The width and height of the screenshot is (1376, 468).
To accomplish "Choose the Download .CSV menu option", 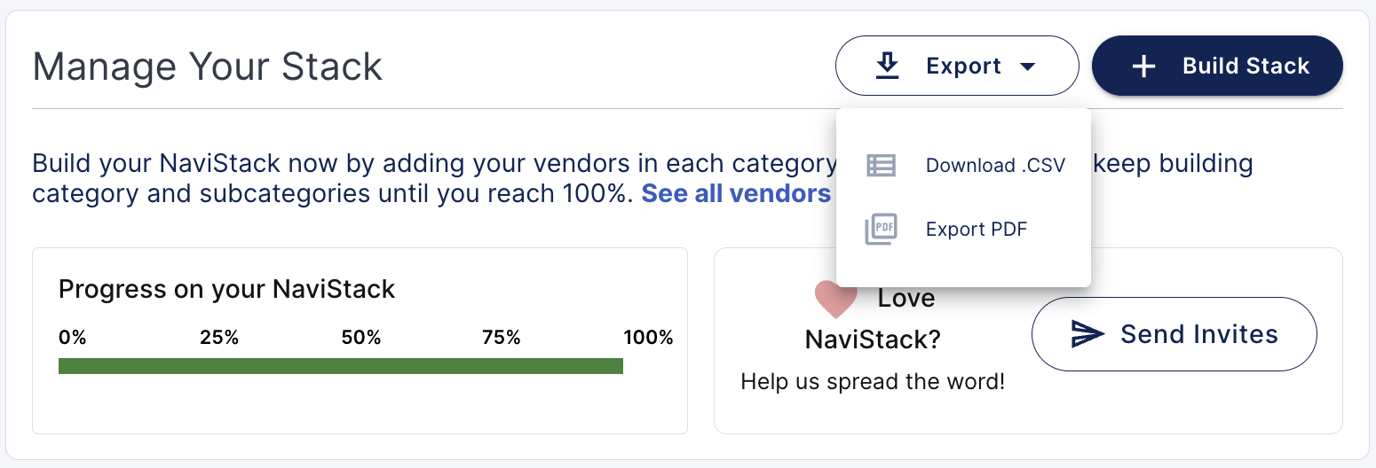I will [995, 165].
